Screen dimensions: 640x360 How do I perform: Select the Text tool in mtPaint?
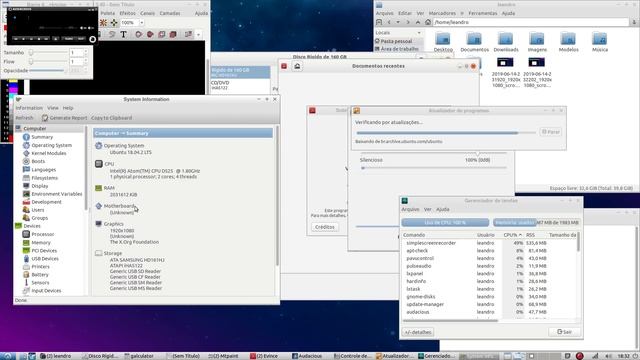coord(123,34)
